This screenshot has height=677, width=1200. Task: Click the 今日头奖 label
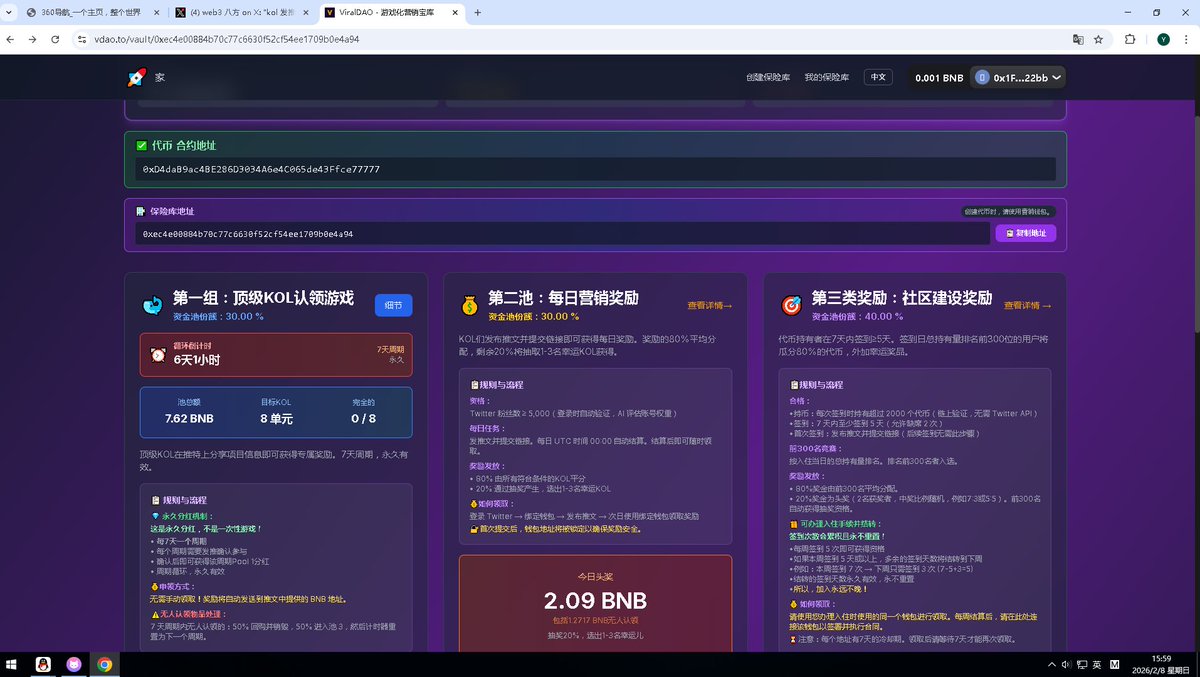click(x=594, y=576)
